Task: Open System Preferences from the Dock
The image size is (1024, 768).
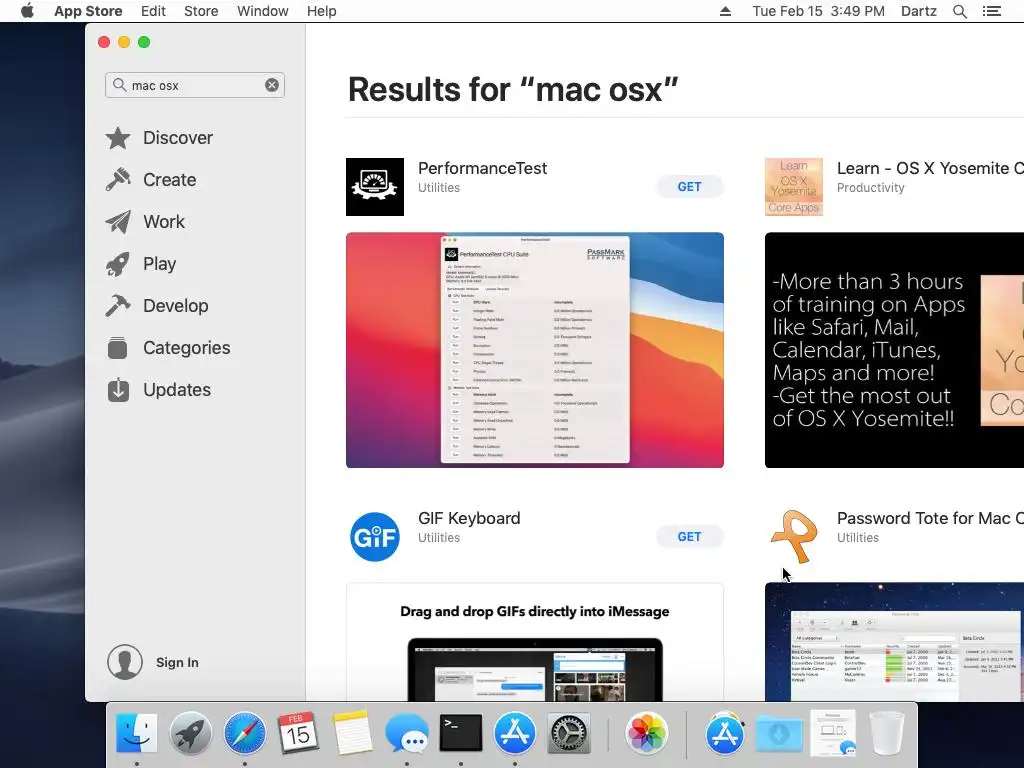Action: click(x=569, y=733)
